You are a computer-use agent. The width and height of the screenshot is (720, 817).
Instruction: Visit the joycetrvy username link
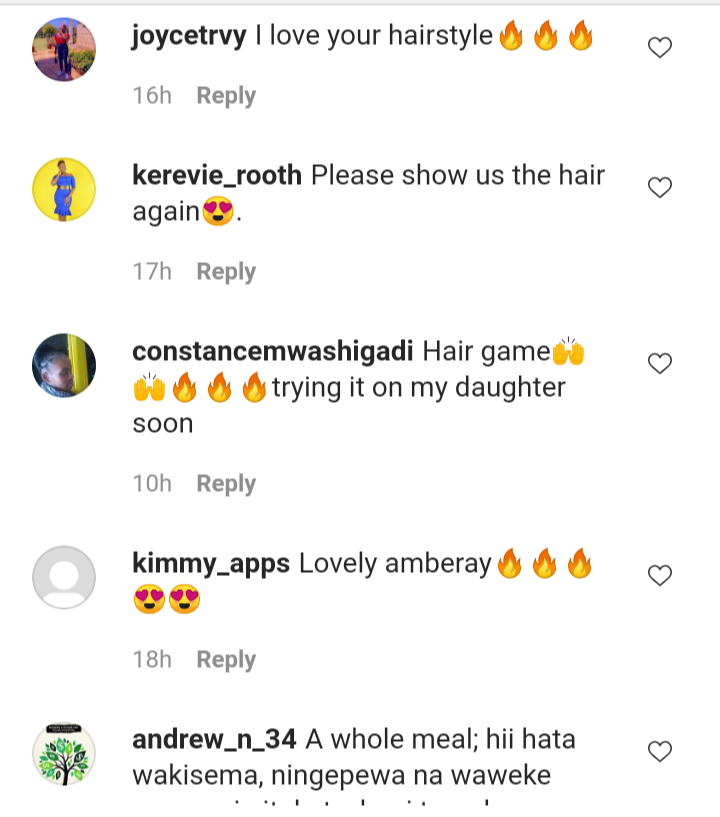pyautogui.click(x=189, y=36)
